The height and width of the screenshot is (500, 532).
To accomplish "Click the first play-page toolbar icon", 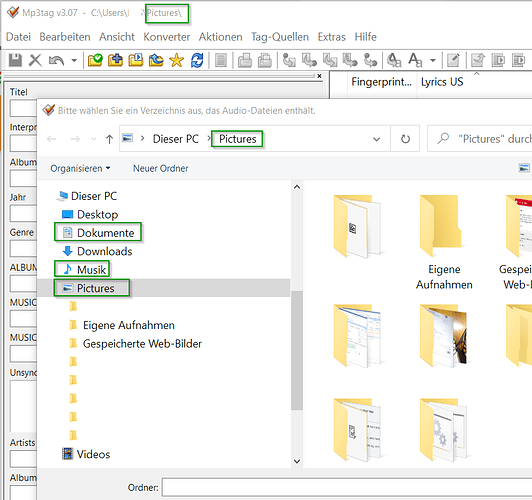I will [x=498, y=60].
